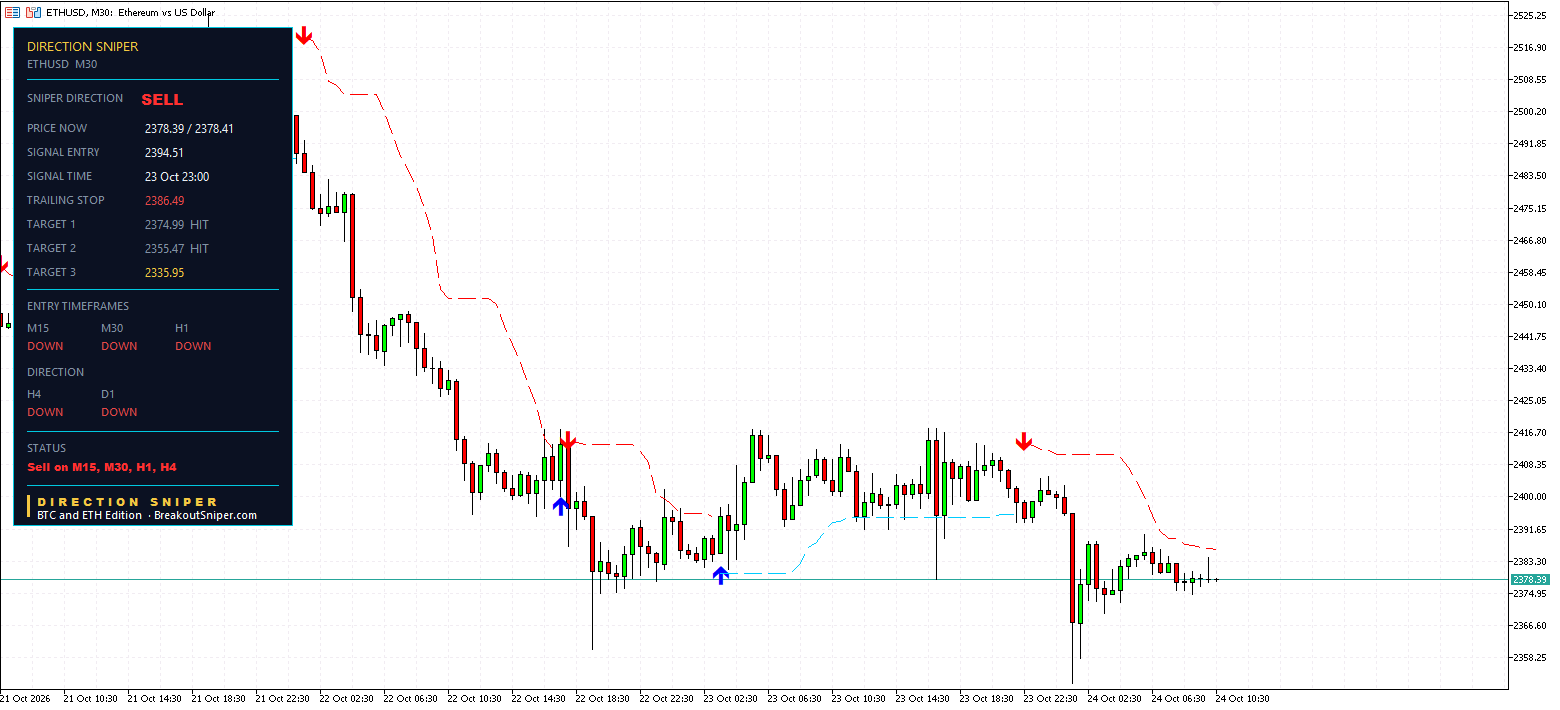Click the blue buy arrow near 22 Oct 14:30

pos(561,506)
